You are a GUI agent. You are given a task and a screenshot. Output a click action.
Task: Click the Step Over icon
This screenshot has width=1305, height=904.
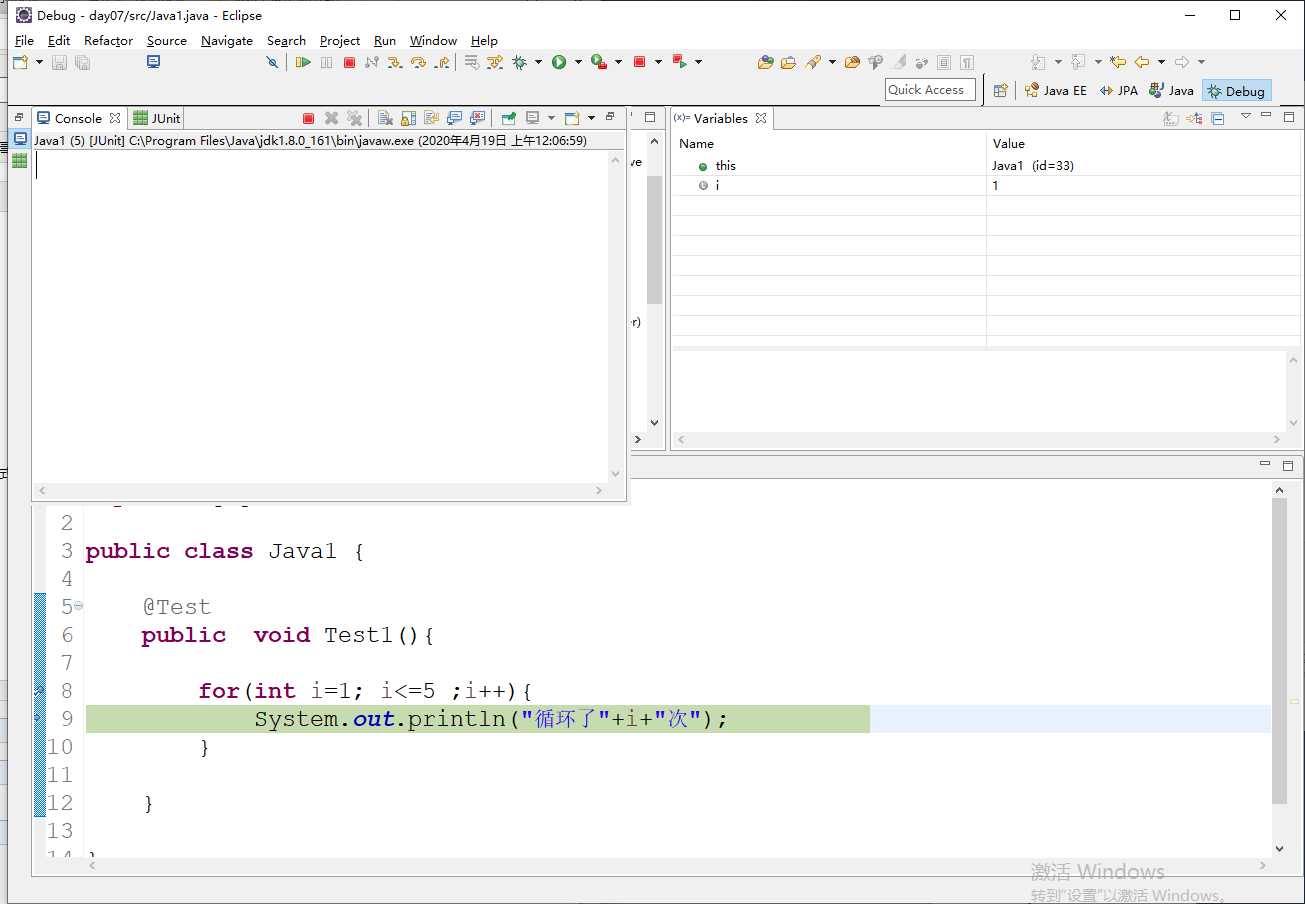click(418, 62)
